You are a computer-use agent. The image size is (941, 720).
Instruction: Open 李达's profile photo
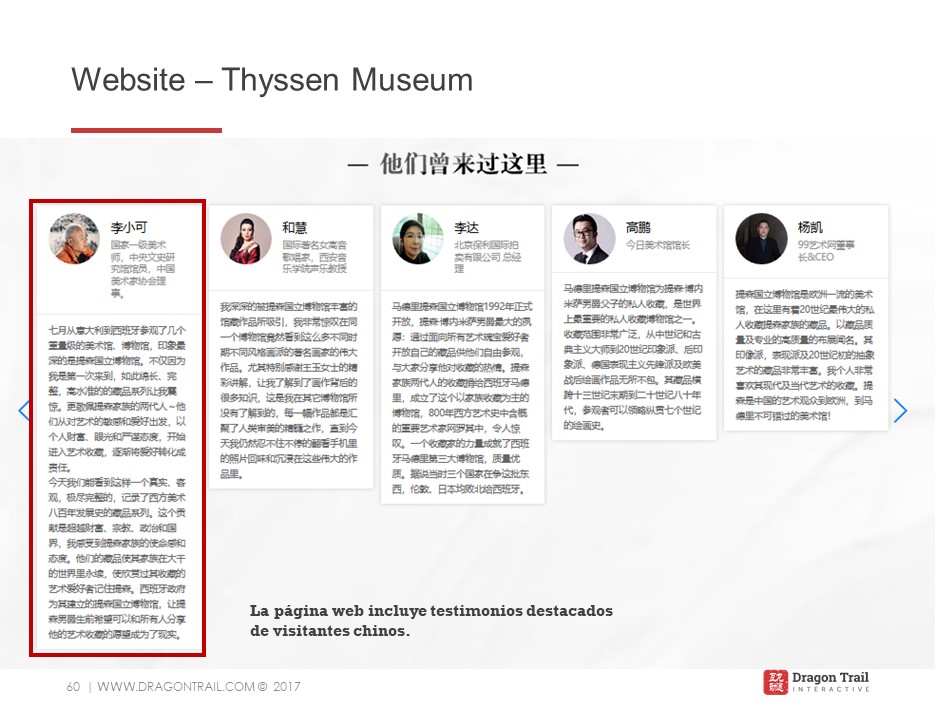pyautogui.click(x=418, y=239)
